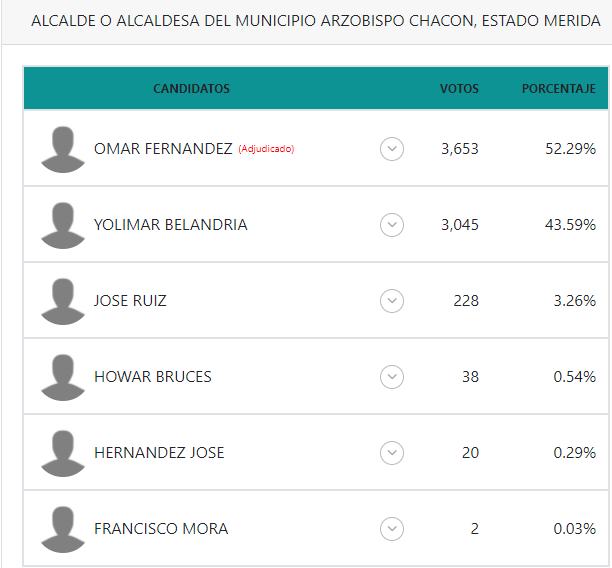Click the OMAR FERNANDEZ candidate name
This screenshot has height=568, width=612.
coord(163,149)
